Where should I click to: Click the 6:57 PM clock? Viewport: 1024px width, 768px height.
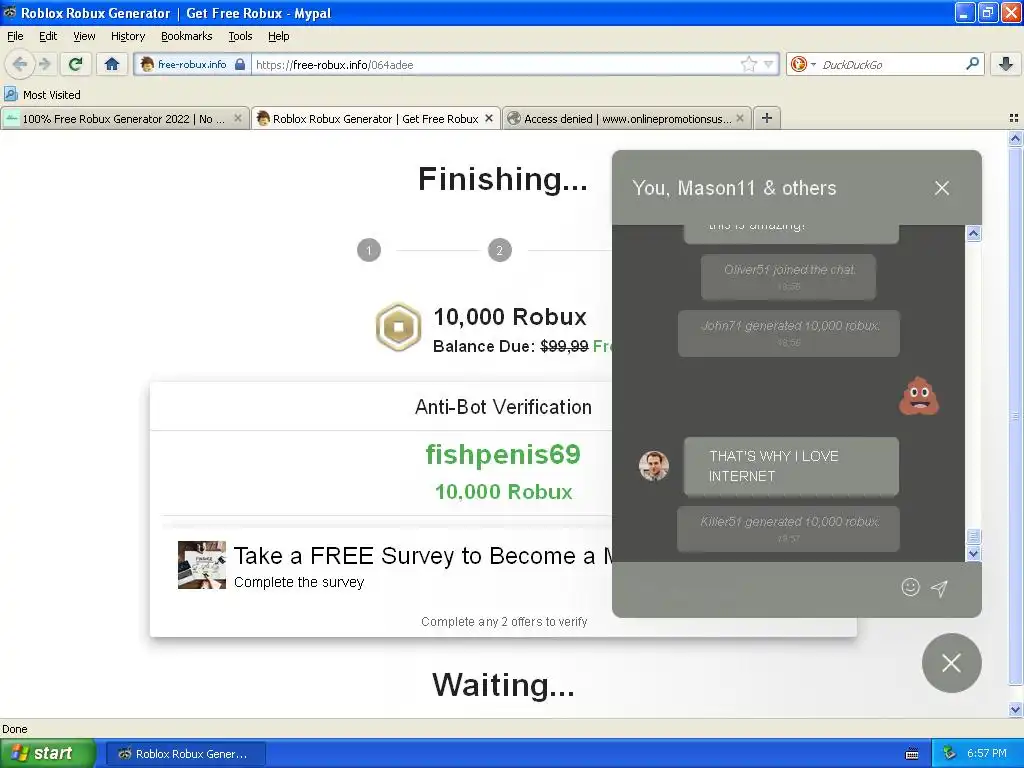click(987, 753)
